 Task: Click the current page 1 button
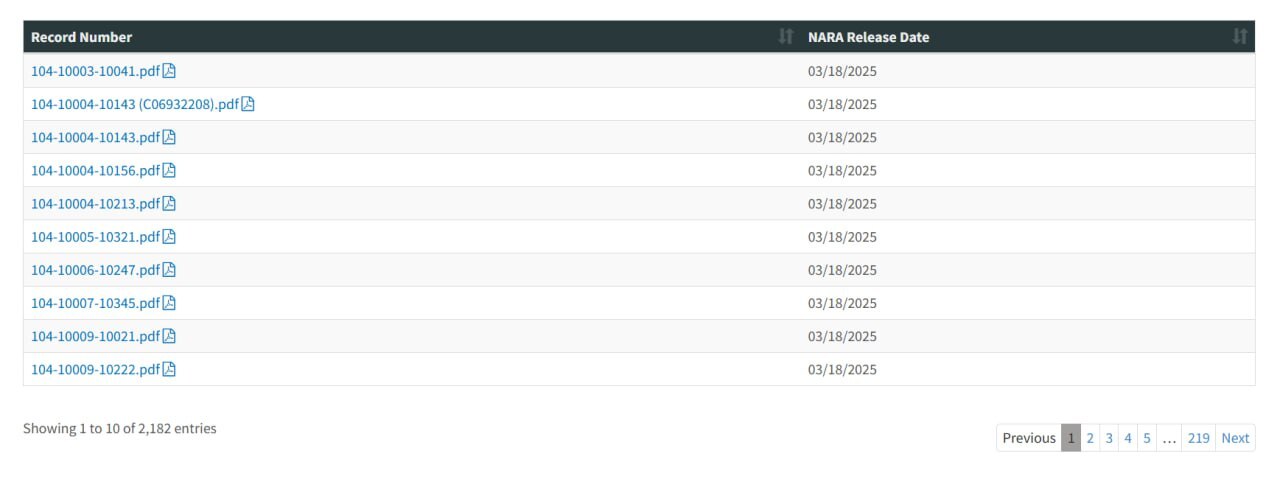(1071, 438)
